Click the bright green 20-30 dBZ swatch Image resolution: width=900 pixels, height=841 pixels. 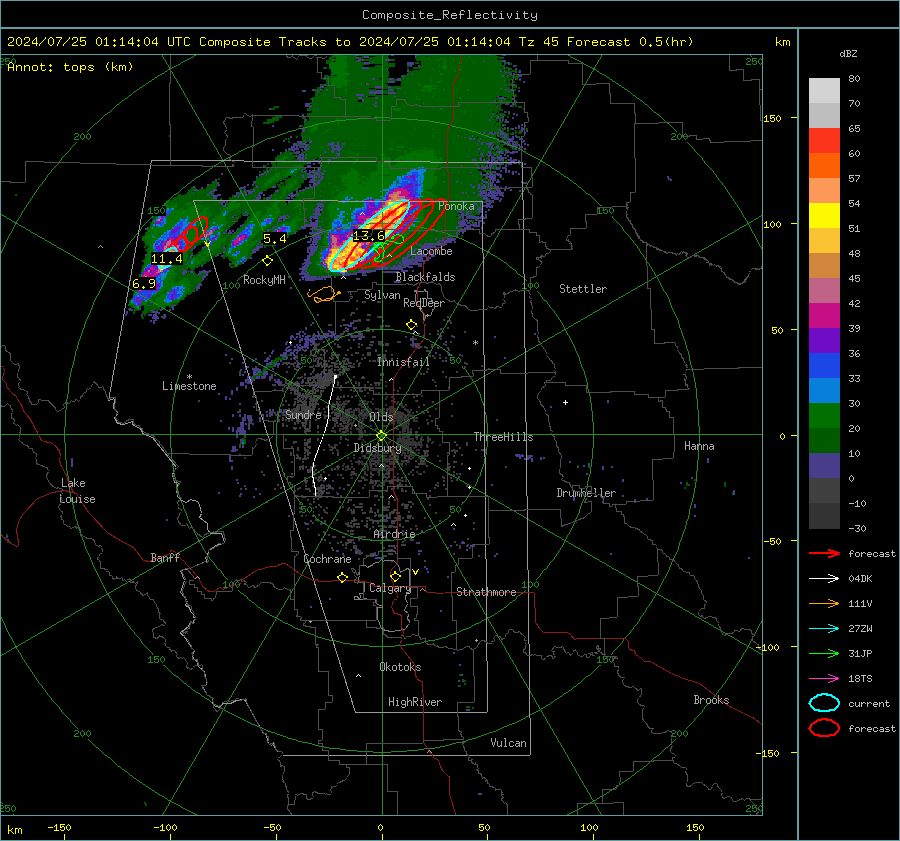tap(824, 416)
